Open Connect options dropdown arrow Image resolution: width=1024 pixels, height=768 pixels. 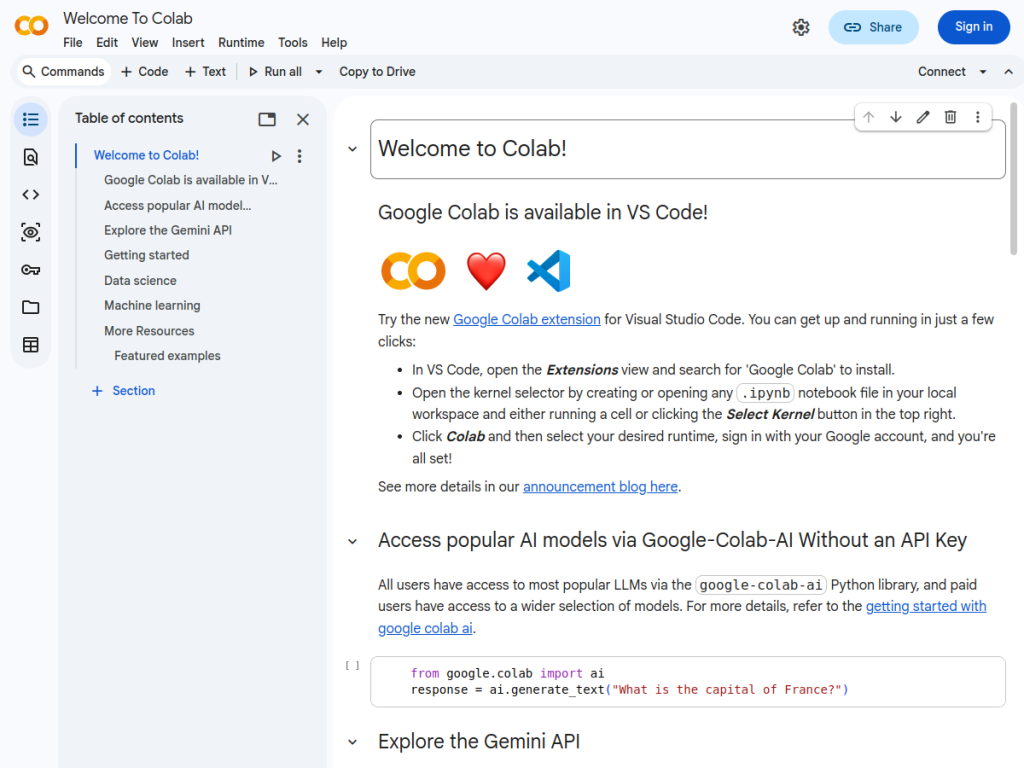983,72
